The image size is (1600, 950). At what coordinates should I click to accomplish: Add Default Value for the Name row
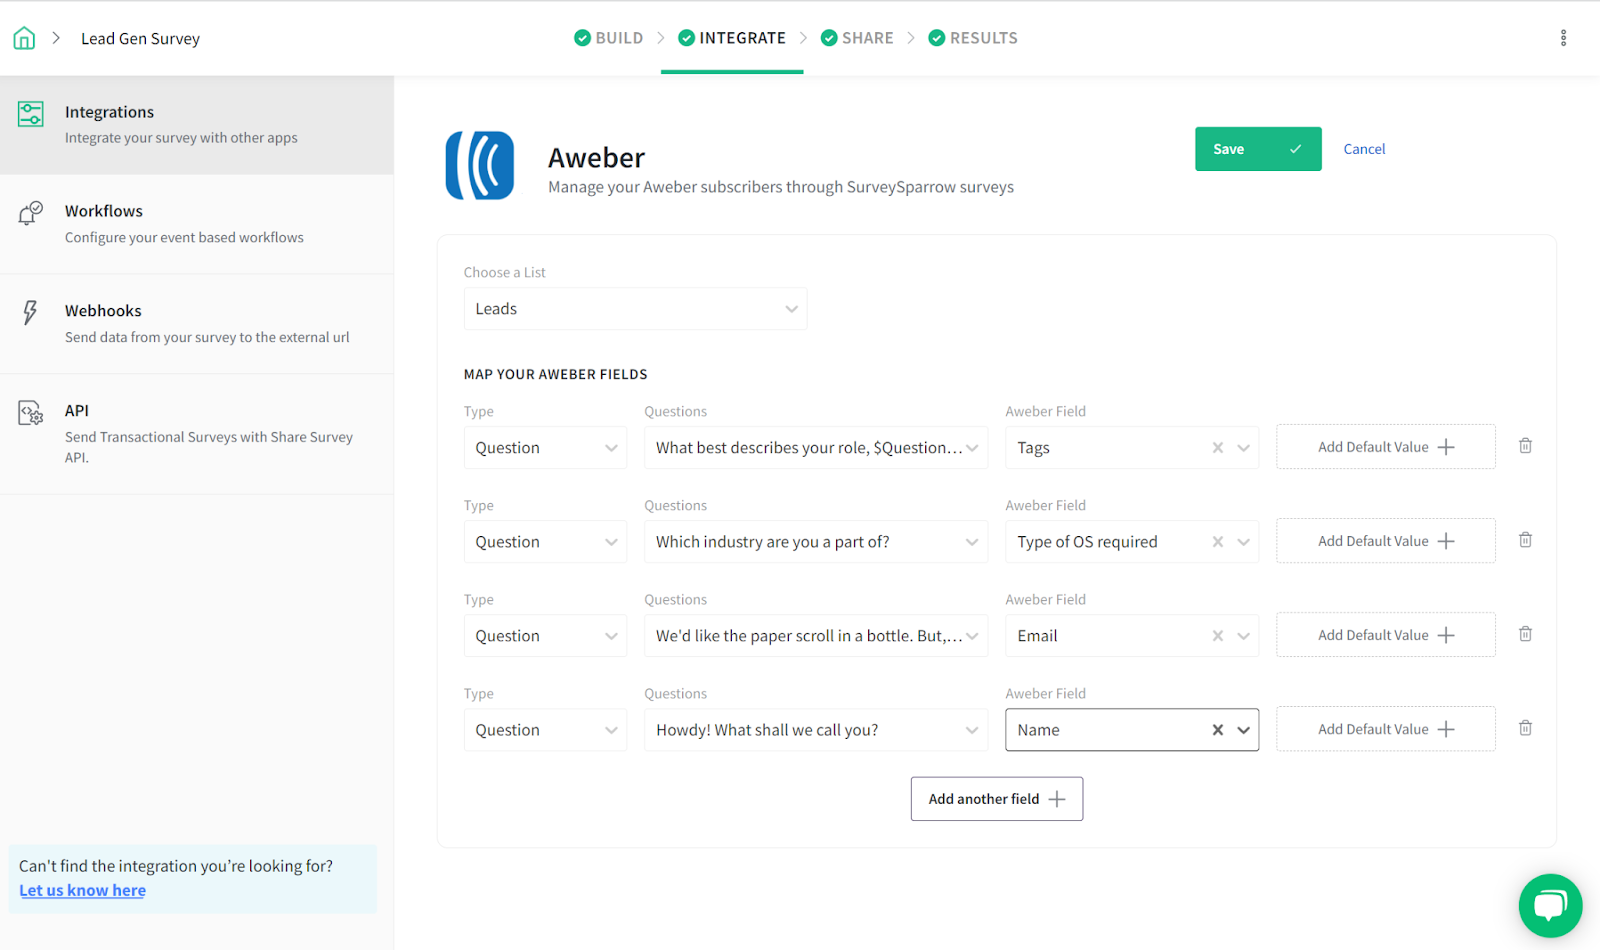1386,729
